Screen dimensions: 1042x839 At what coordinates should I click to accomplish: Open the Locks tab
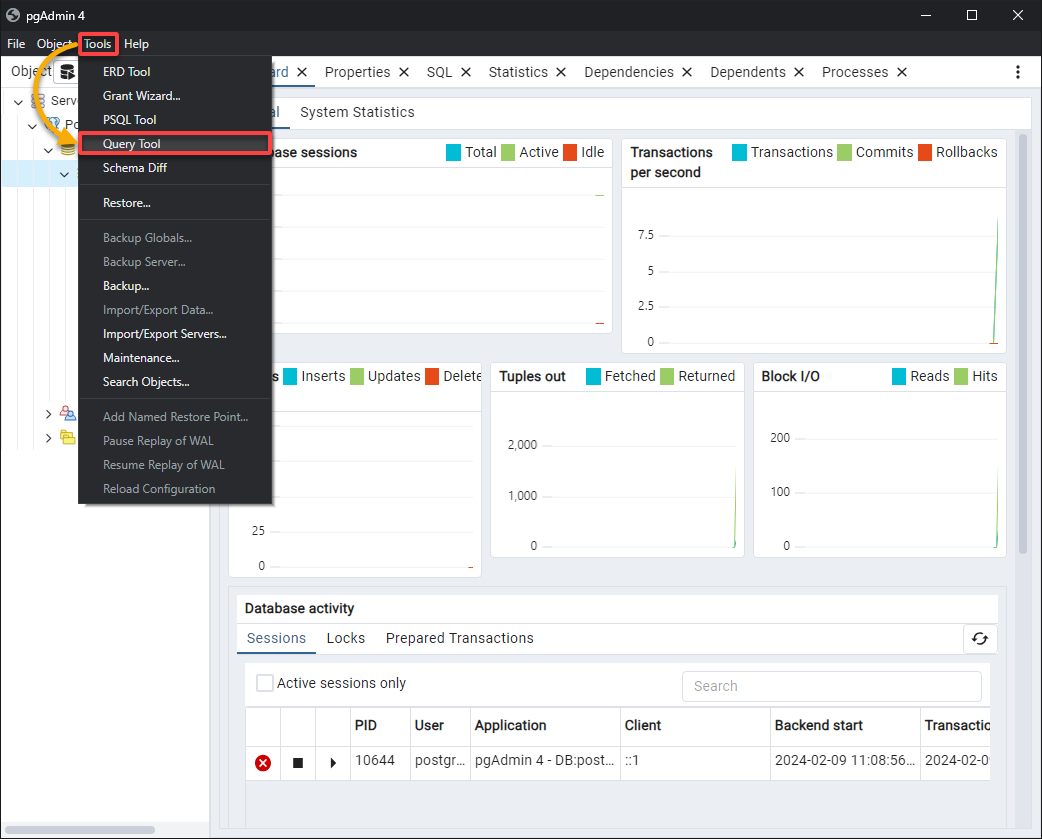coord(346,638)
